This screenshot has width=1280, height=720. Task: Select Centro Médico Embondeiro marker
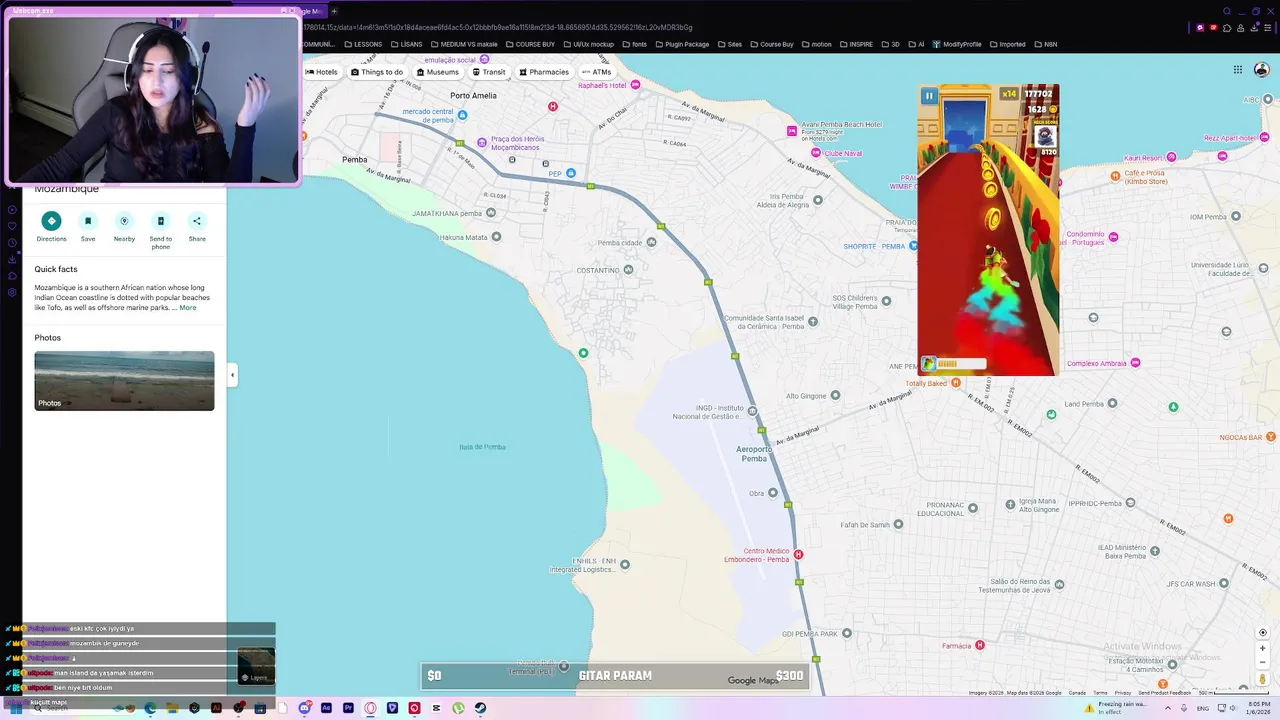pos(798,554)
